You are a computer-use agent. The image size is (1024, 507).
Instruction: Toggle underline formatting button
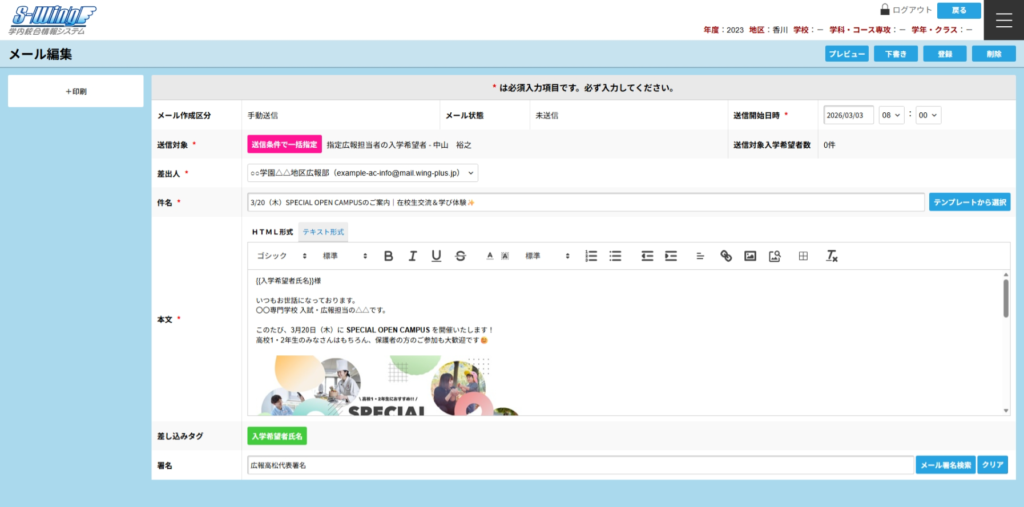pos(436,256)
